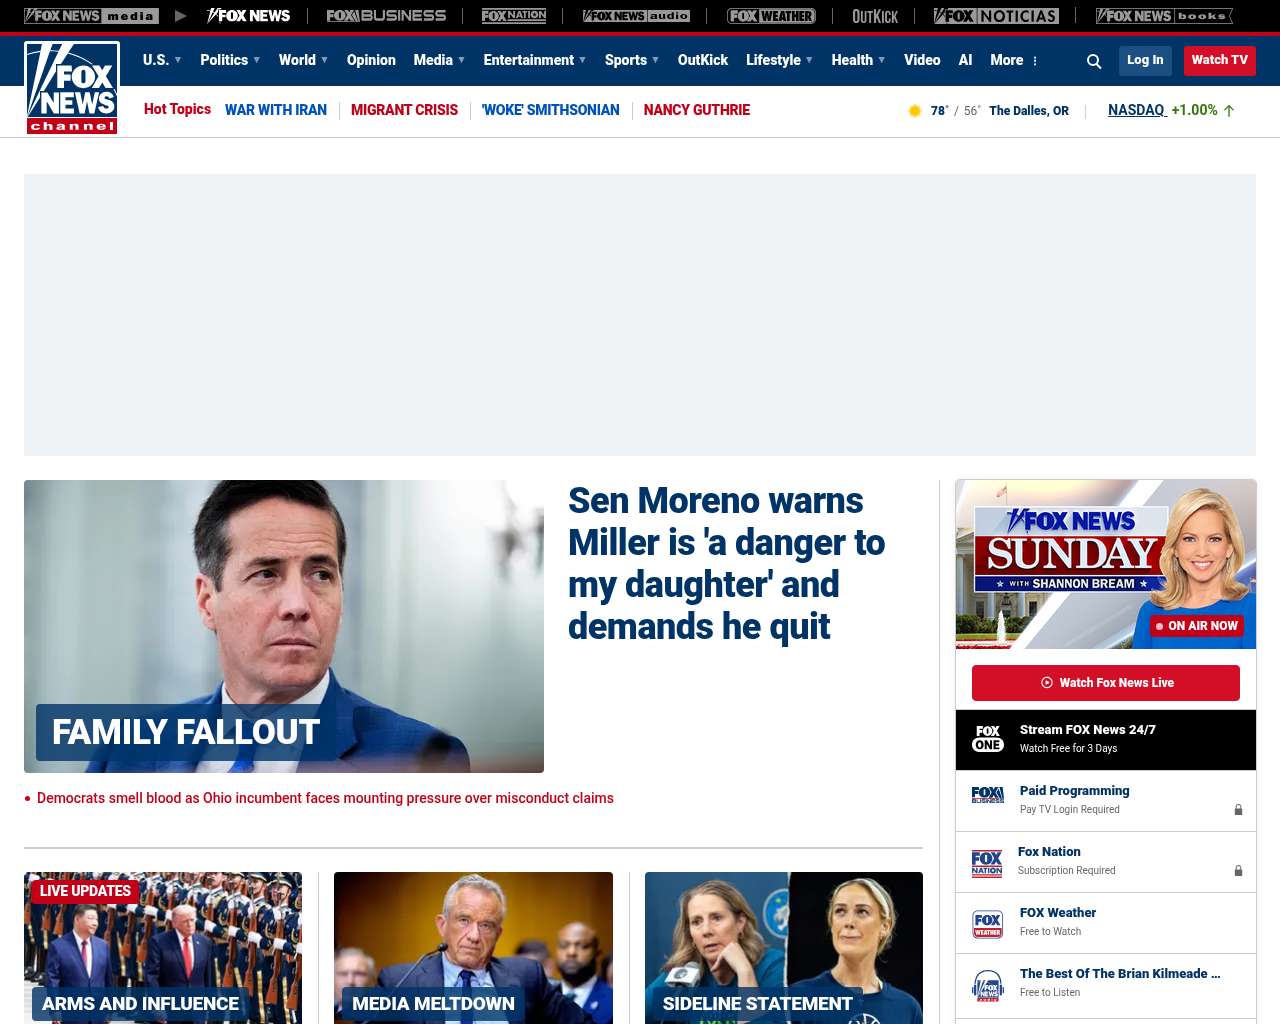
Task: Open The Best Of The Brian Kilmeade link
Action: [1120, 974]
